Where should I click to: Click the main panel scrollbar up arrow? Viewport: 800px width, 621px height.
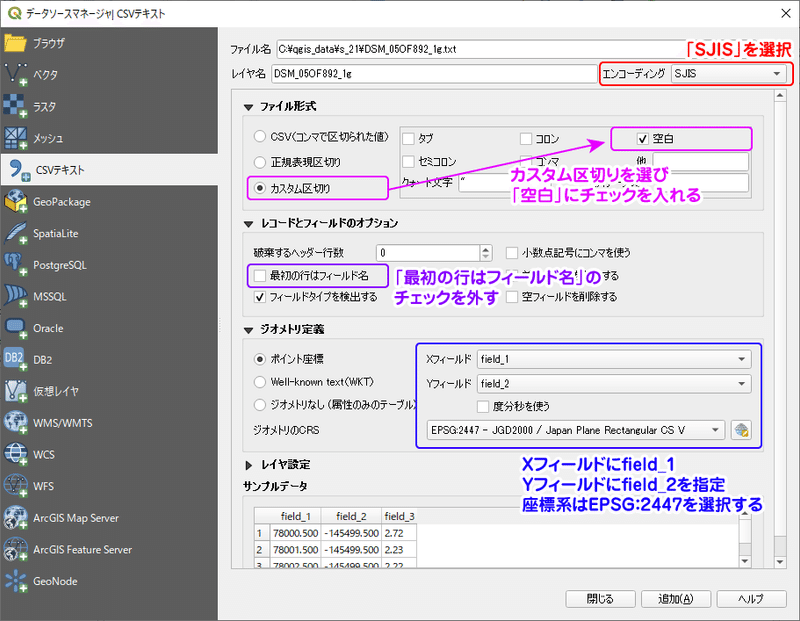[779, 95]
